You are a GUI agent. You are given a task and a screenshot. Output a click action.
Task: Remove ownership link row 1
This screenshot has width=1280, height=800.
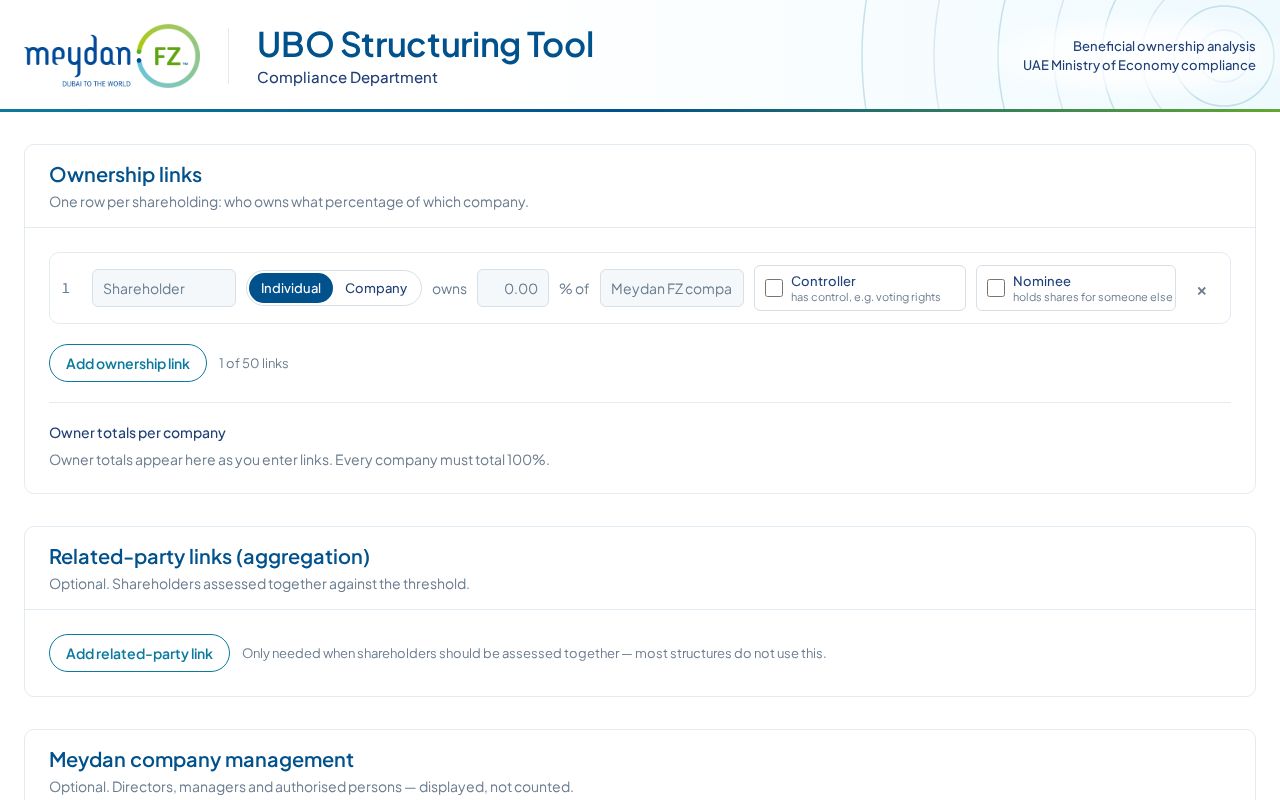point(1201,290)
